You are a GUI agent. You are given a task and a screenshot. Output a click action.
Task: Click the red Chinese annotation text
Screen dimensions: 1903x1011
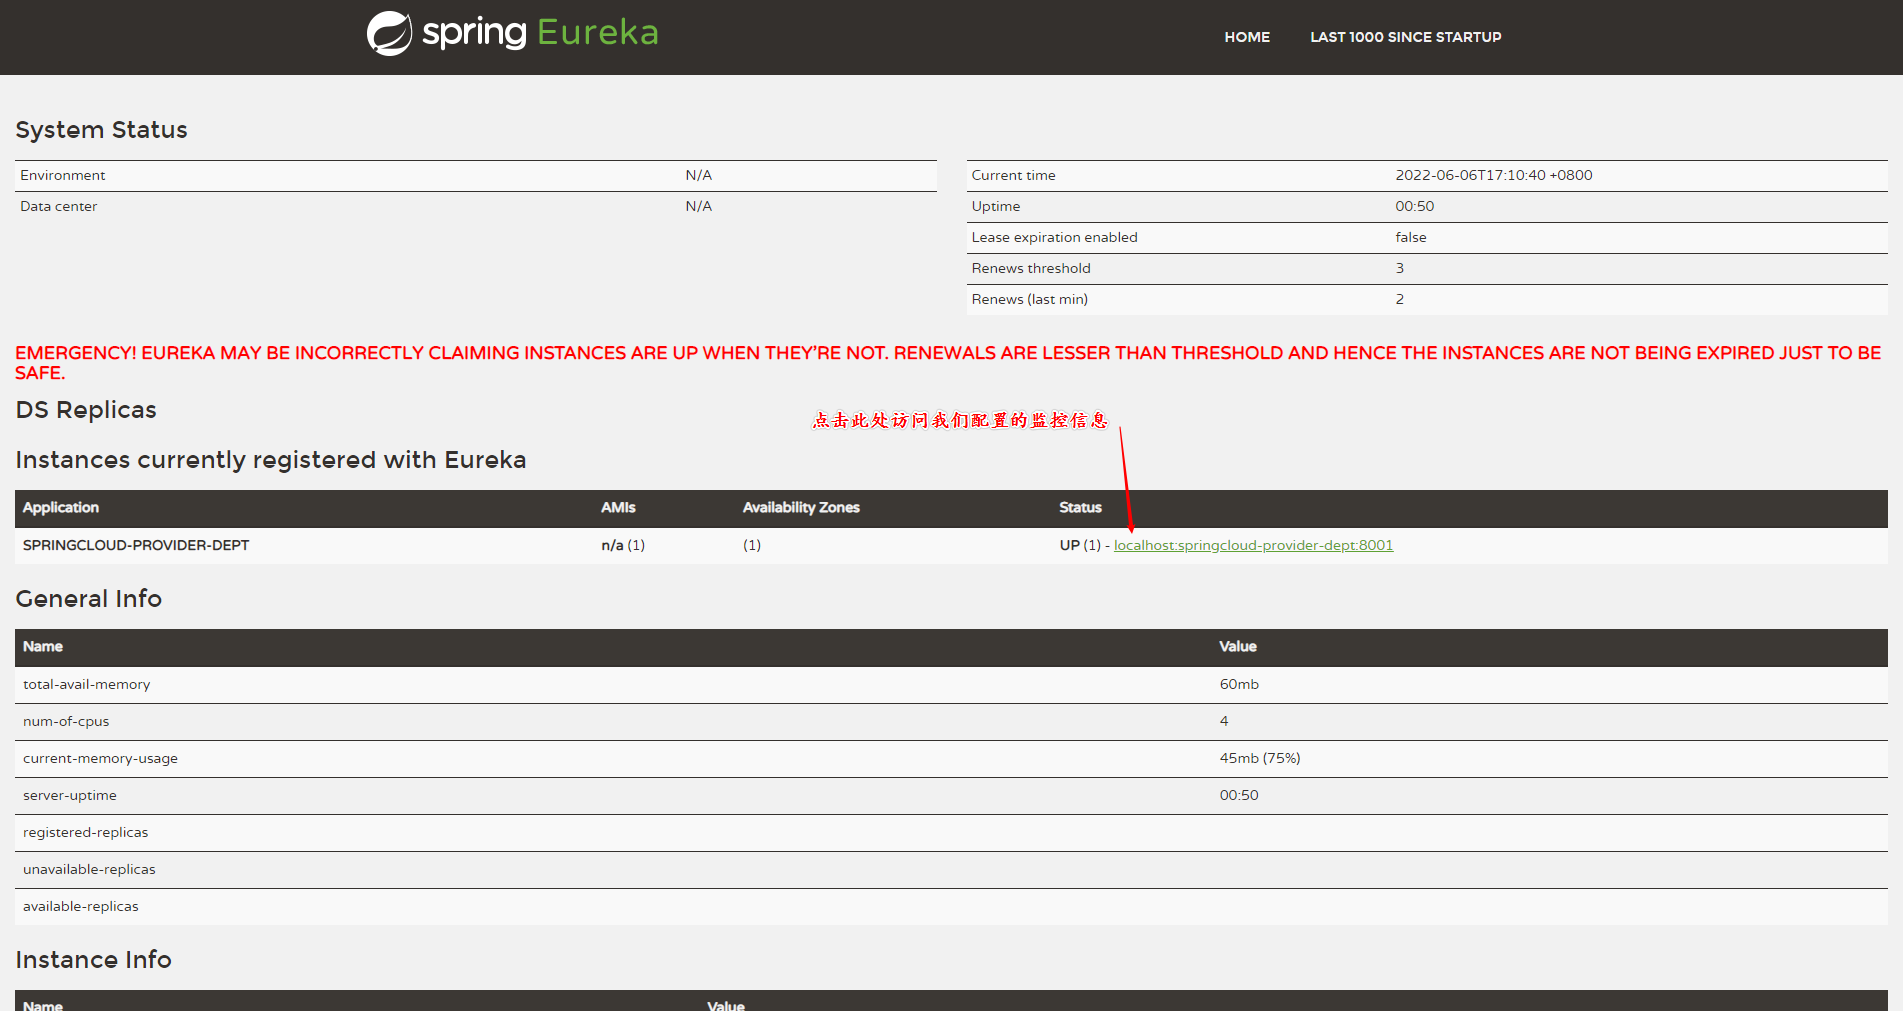tap(959, 420)
